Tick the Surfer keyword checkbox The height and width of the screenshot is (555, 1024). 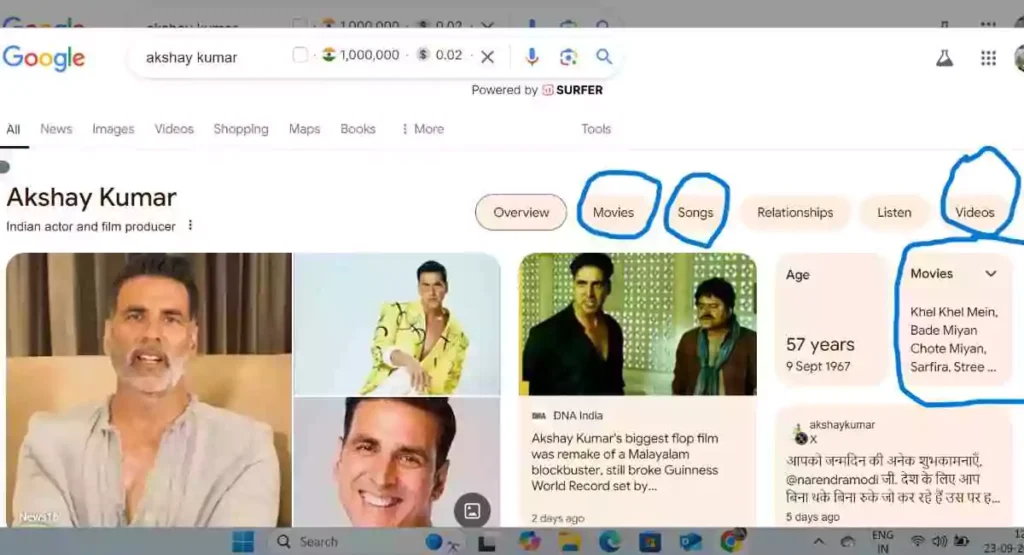click(x=300, y=55)
